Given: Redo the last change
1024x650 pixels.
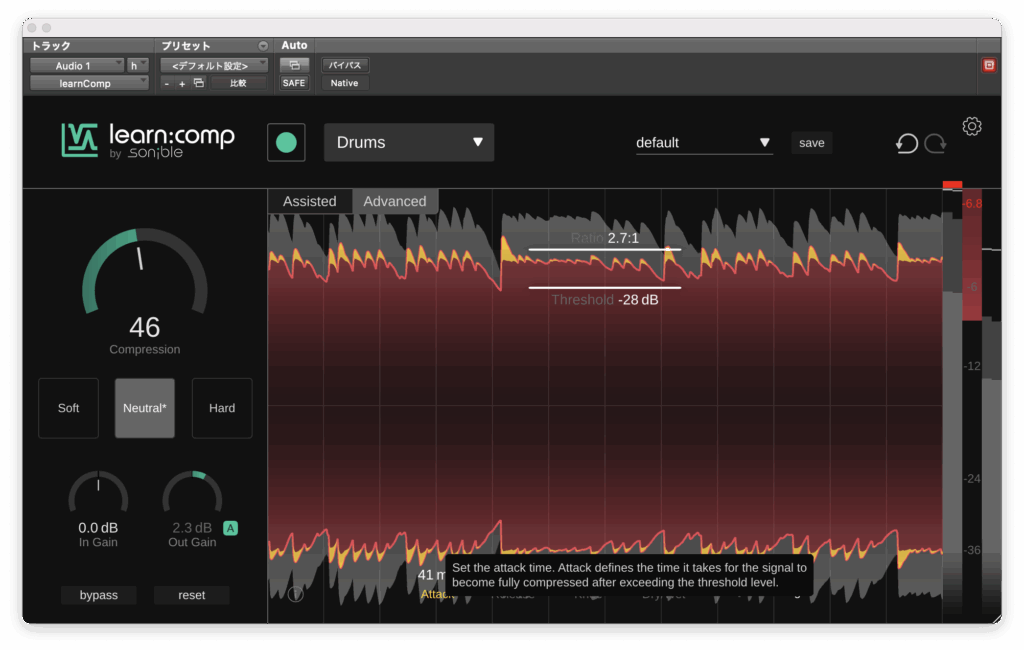Looking at the screenshot, I should point(935,143).
